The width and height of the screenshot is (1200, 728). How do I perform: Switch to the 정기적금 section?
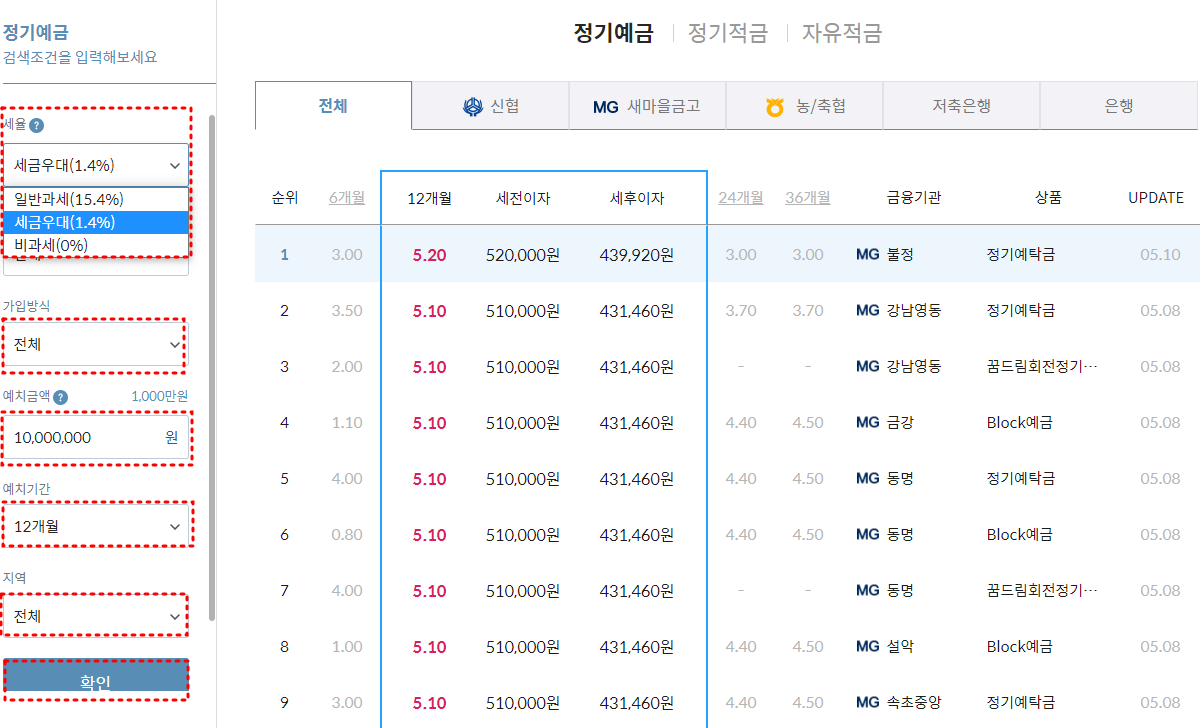[727, 33]
